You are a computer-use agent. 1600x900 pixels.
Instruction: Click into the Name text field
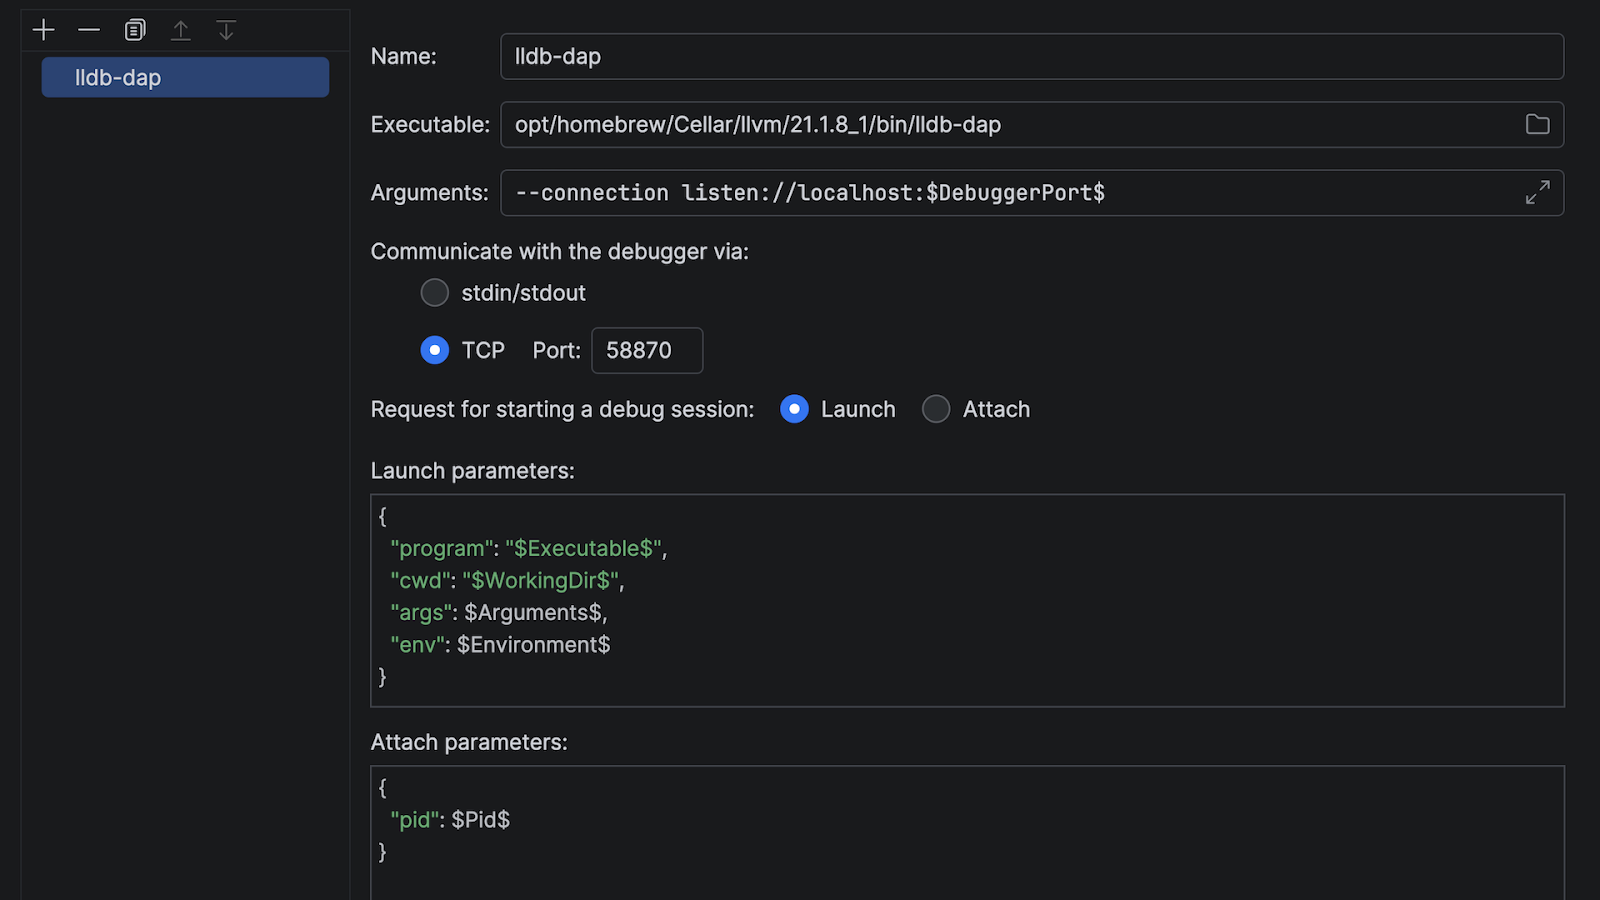tap(1030, 56)
